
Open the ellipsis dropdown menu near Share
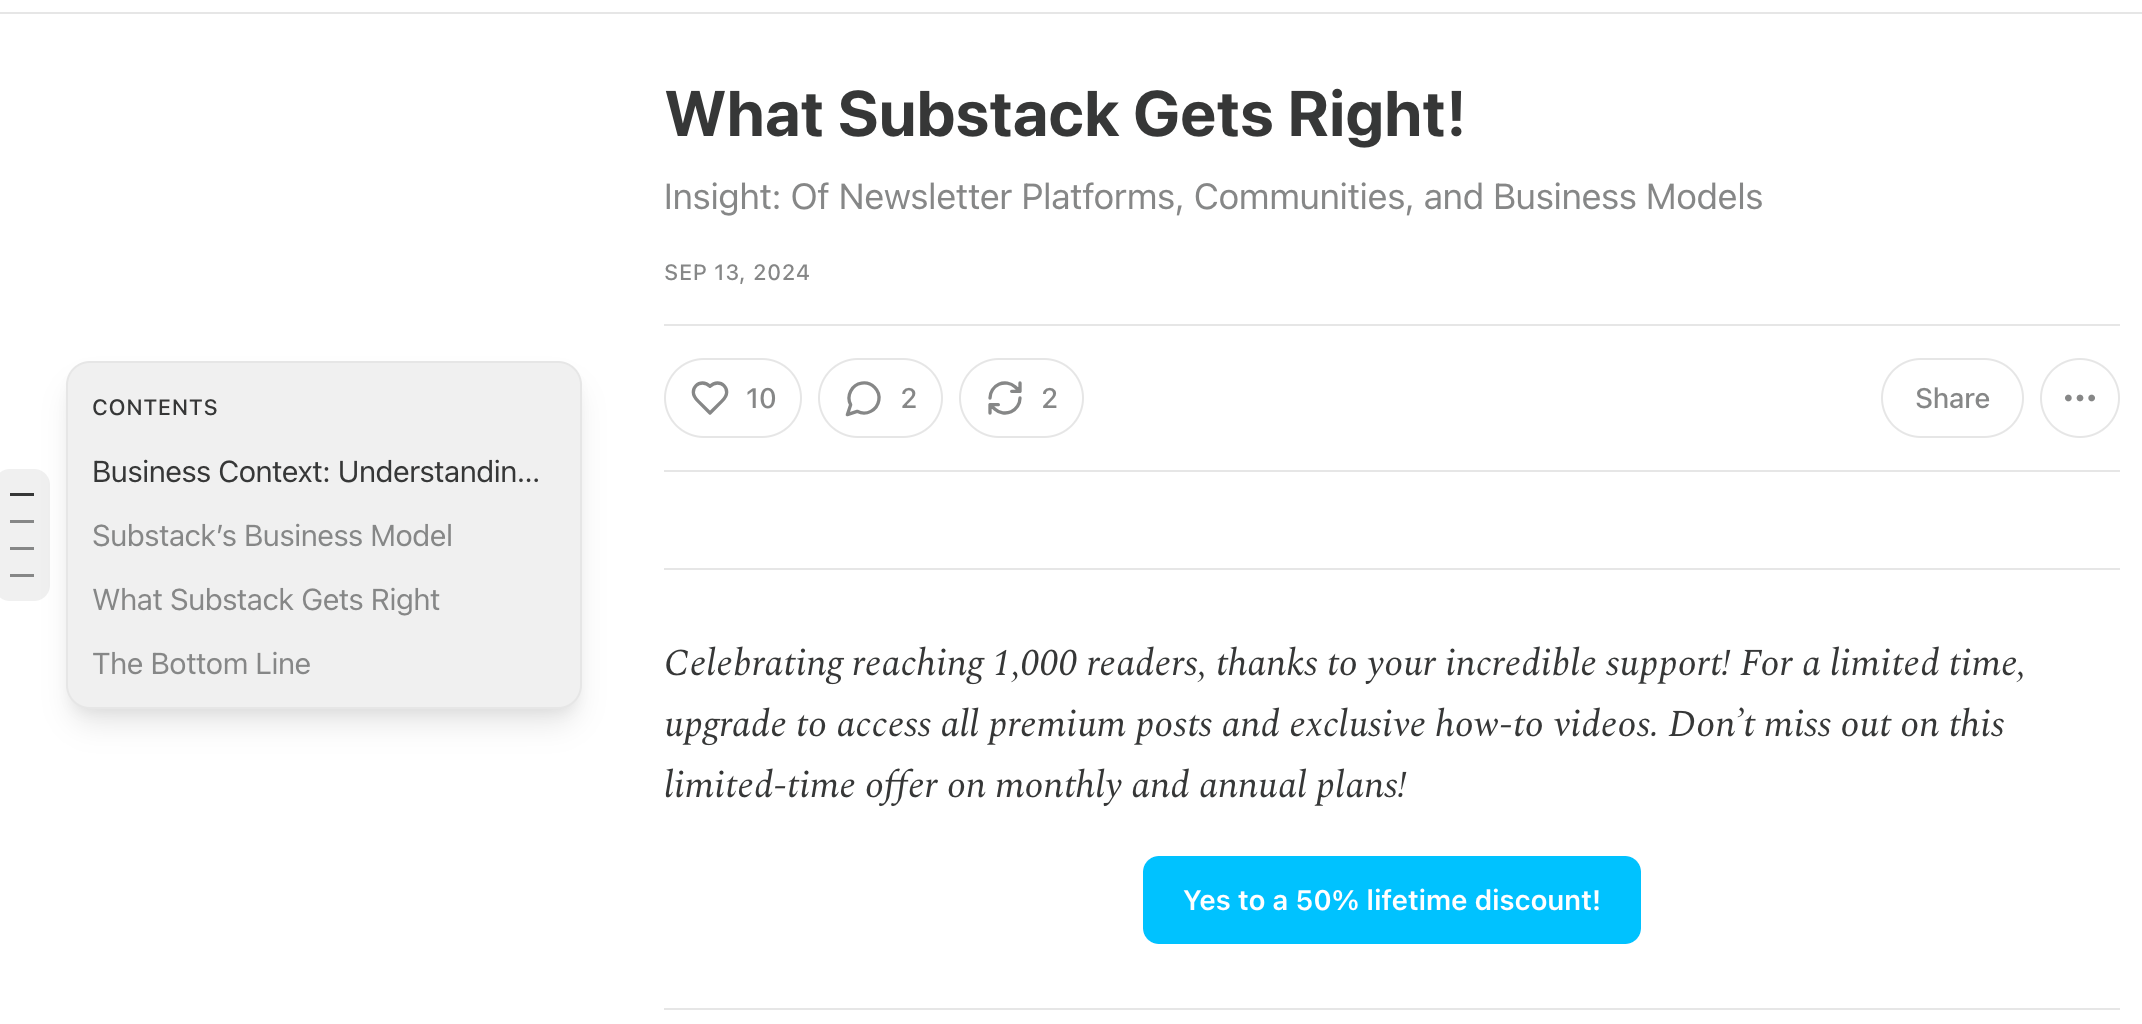(2079, 397)
